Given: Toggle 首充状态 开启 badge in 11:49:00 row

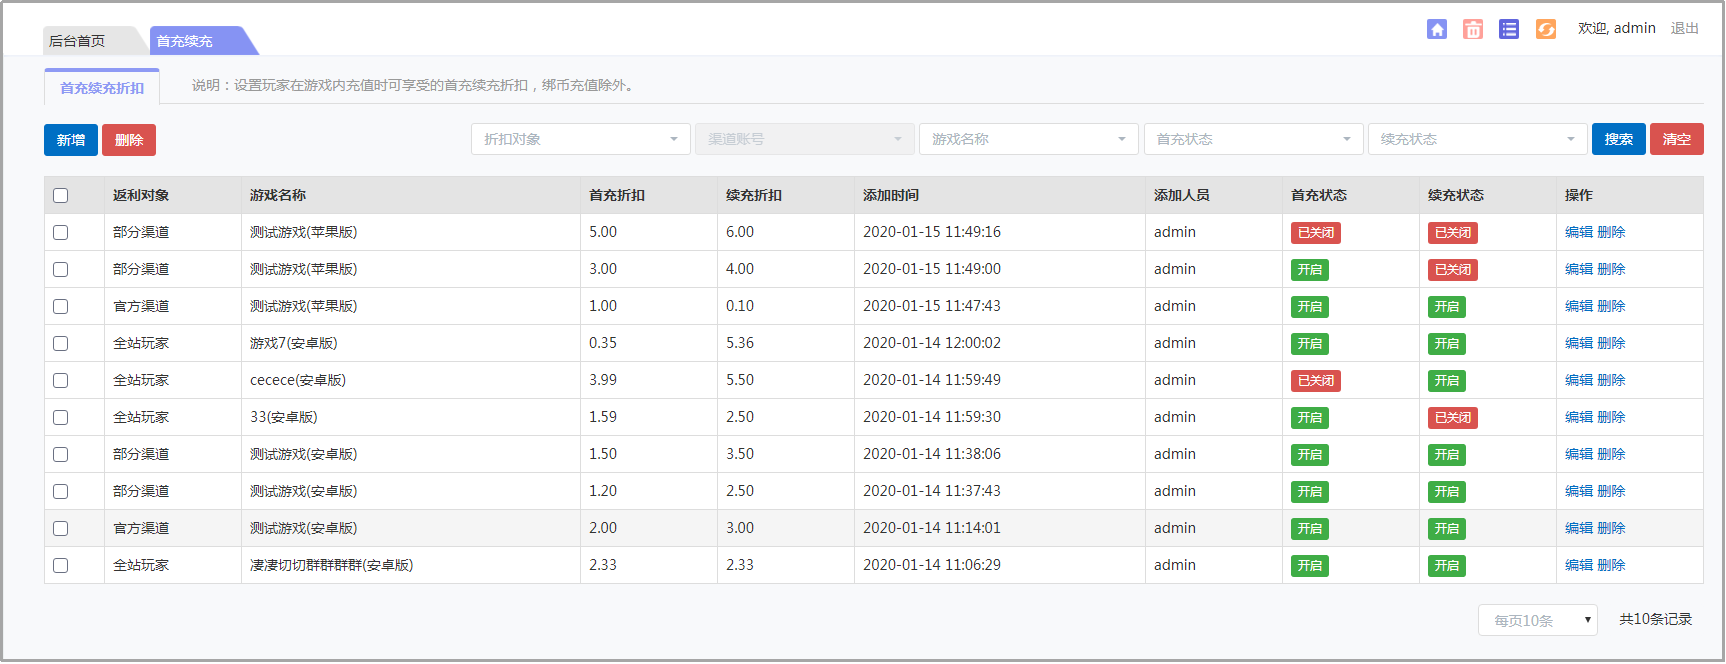Looking at the screenshot, I should tap(1310, 270).
